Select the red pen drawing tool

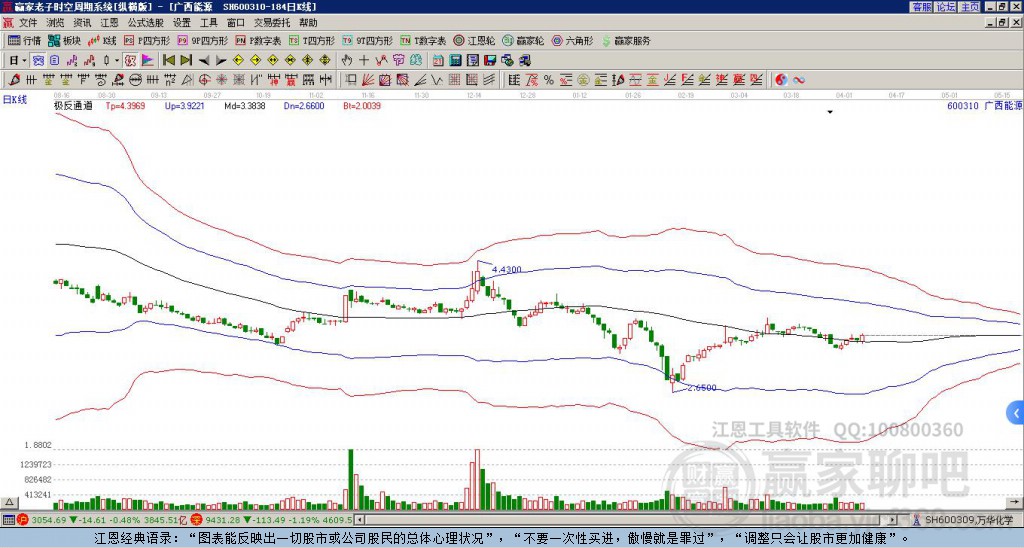pyautogui.click(x=14, y=80)
